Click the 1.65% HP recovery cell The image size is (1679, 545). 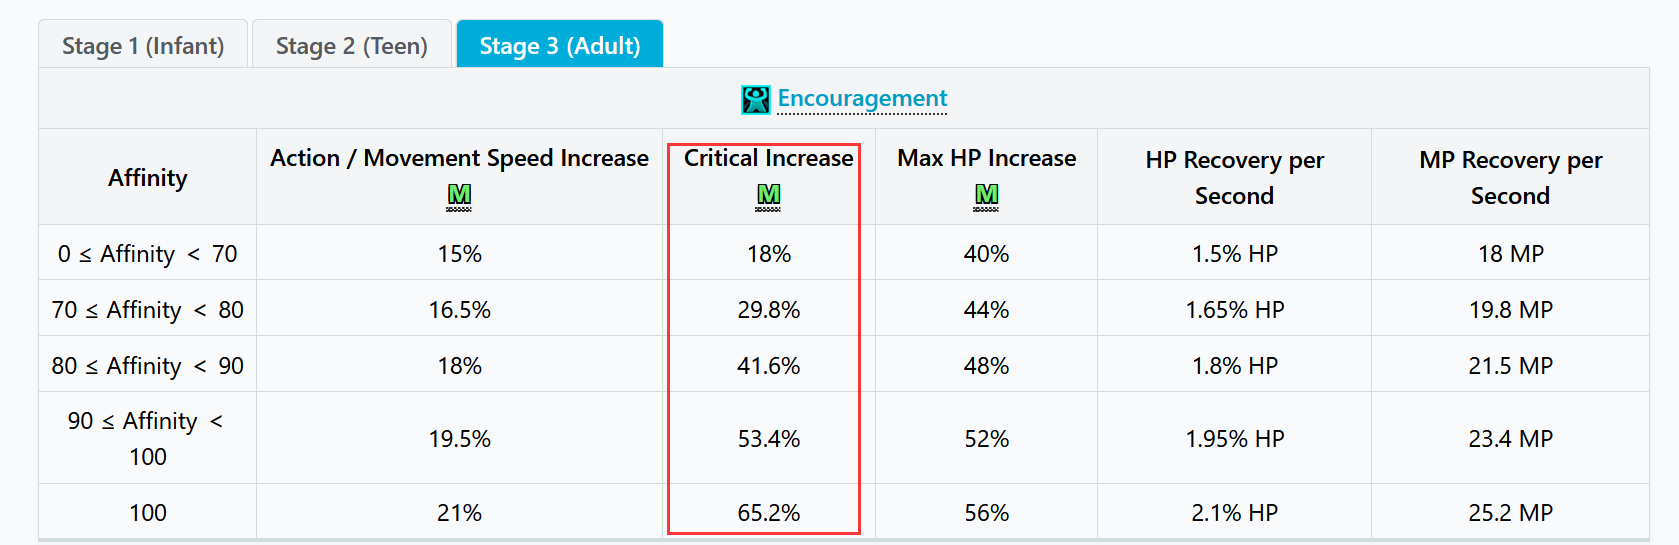coord(1234,310)
